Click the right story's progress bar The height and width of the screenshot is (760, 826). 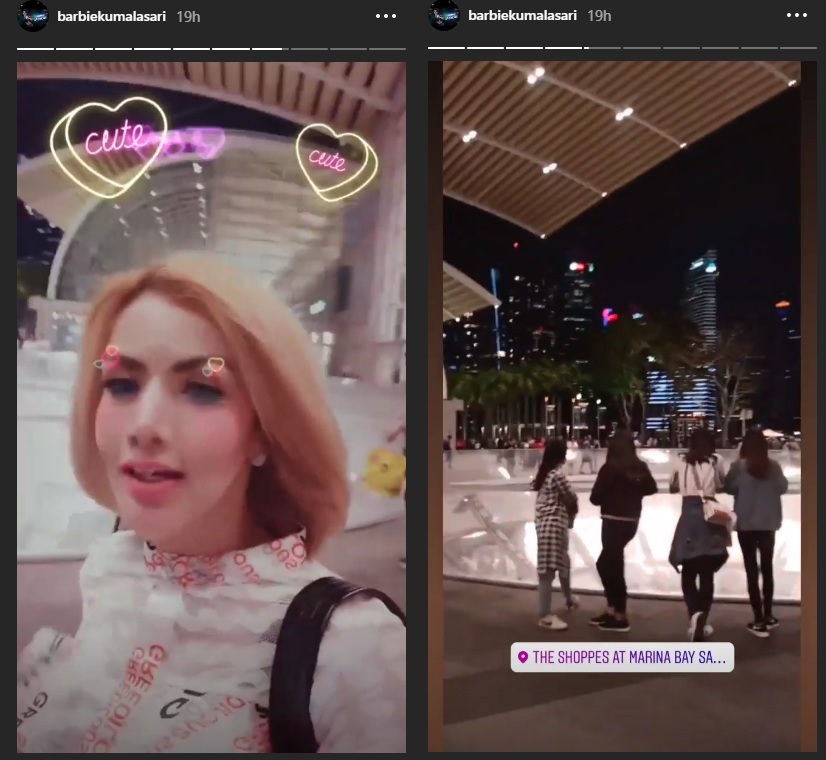pyautogui.click(x=622, y=48)
